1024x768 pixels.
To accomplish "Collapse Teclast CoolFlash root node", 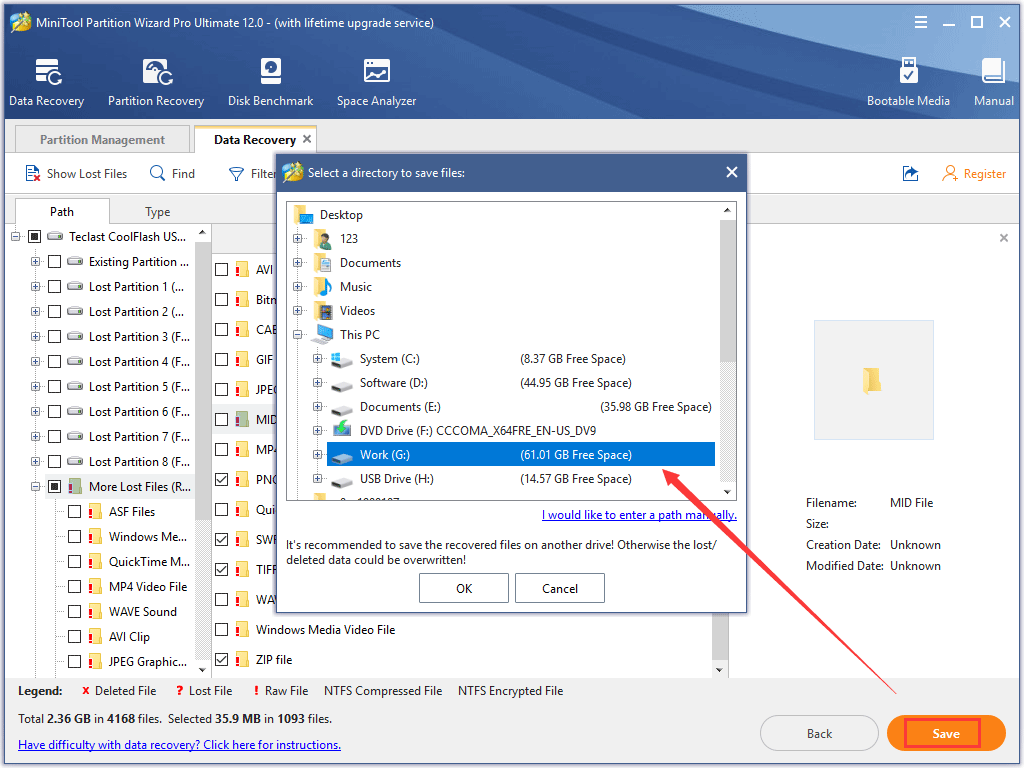I will (16, 236).
